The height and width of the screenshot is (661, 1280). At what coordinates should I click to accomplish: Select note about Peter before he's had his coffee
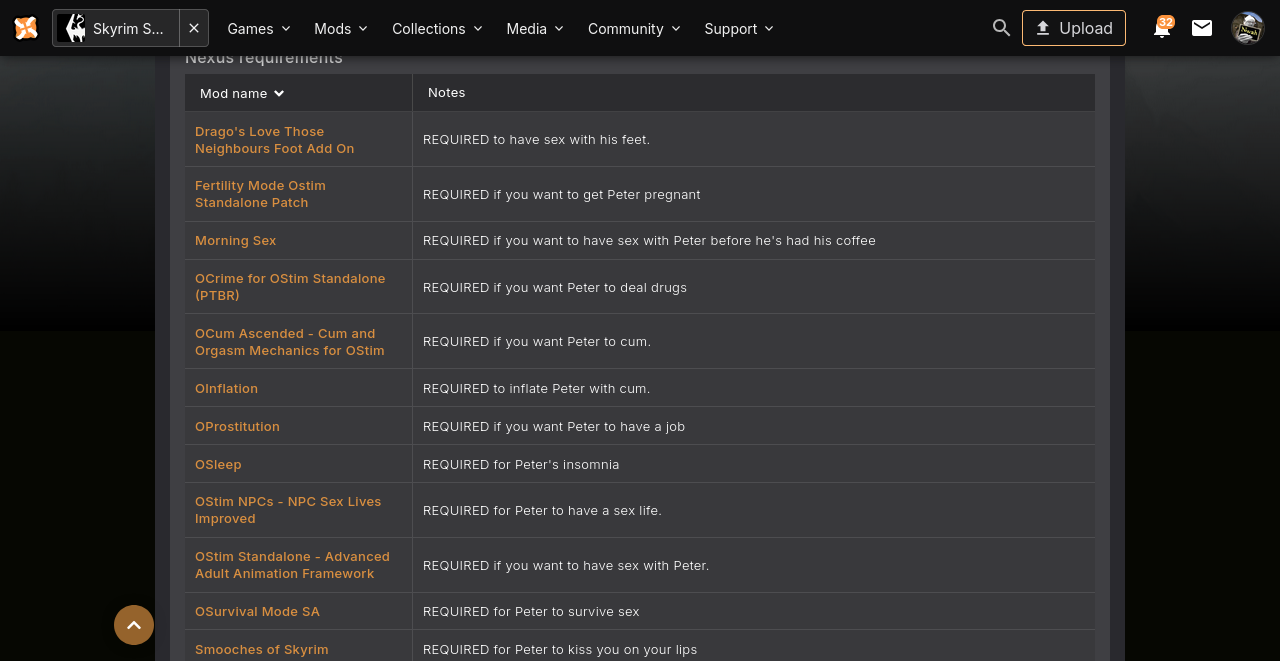click(649, 240)
